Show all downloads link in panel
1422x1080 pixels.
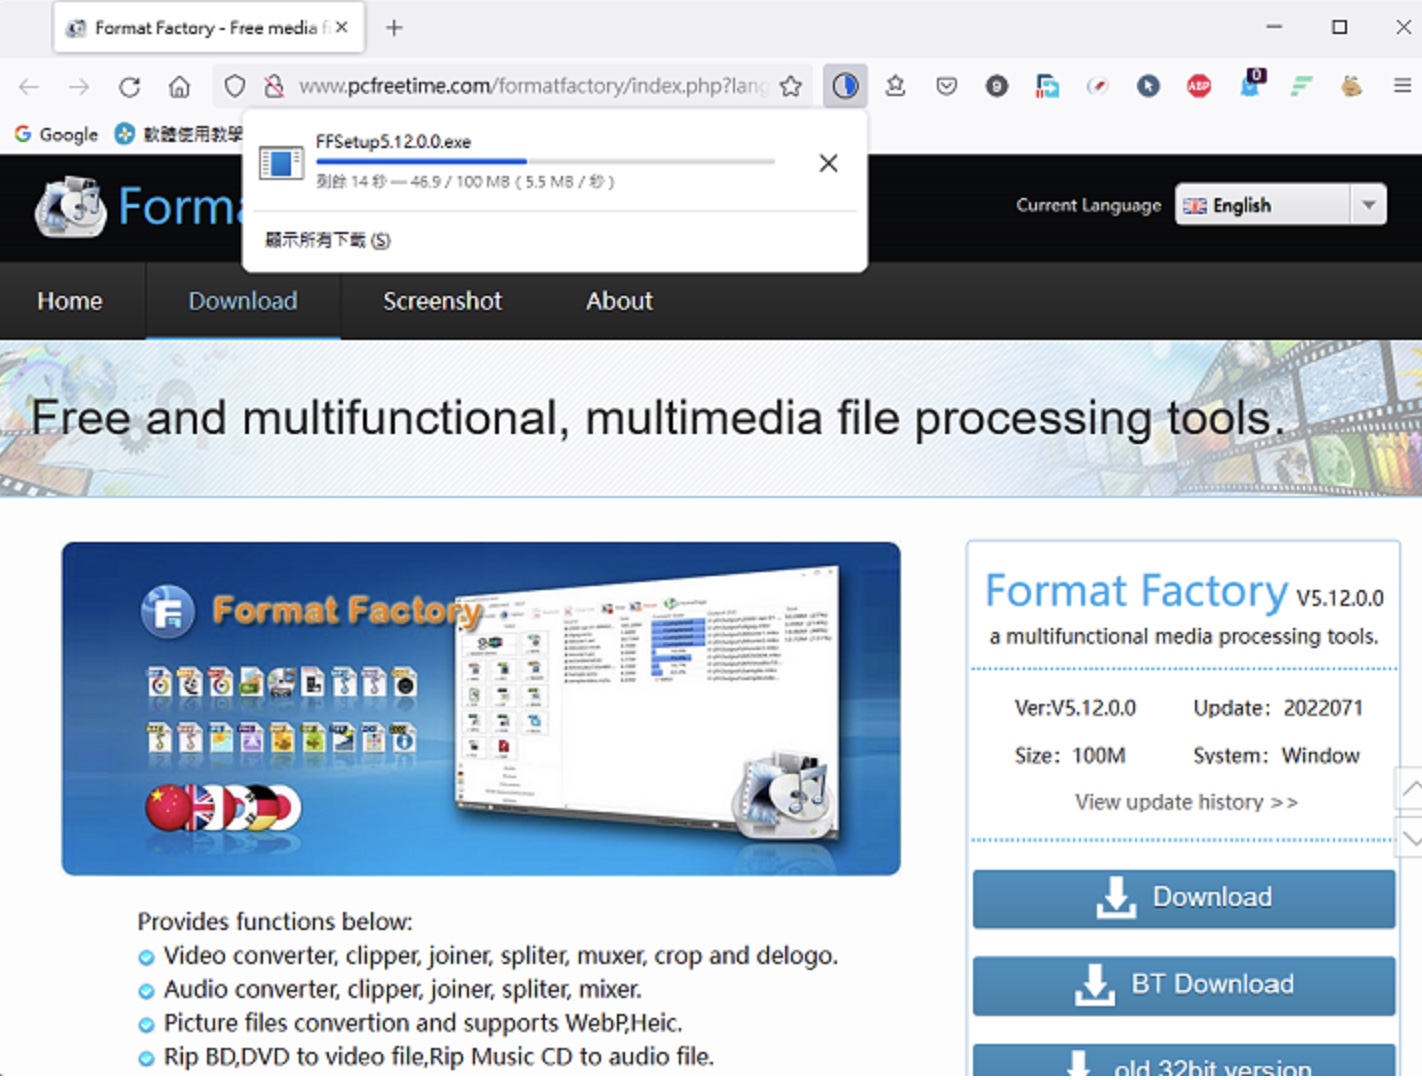point(327,240)
